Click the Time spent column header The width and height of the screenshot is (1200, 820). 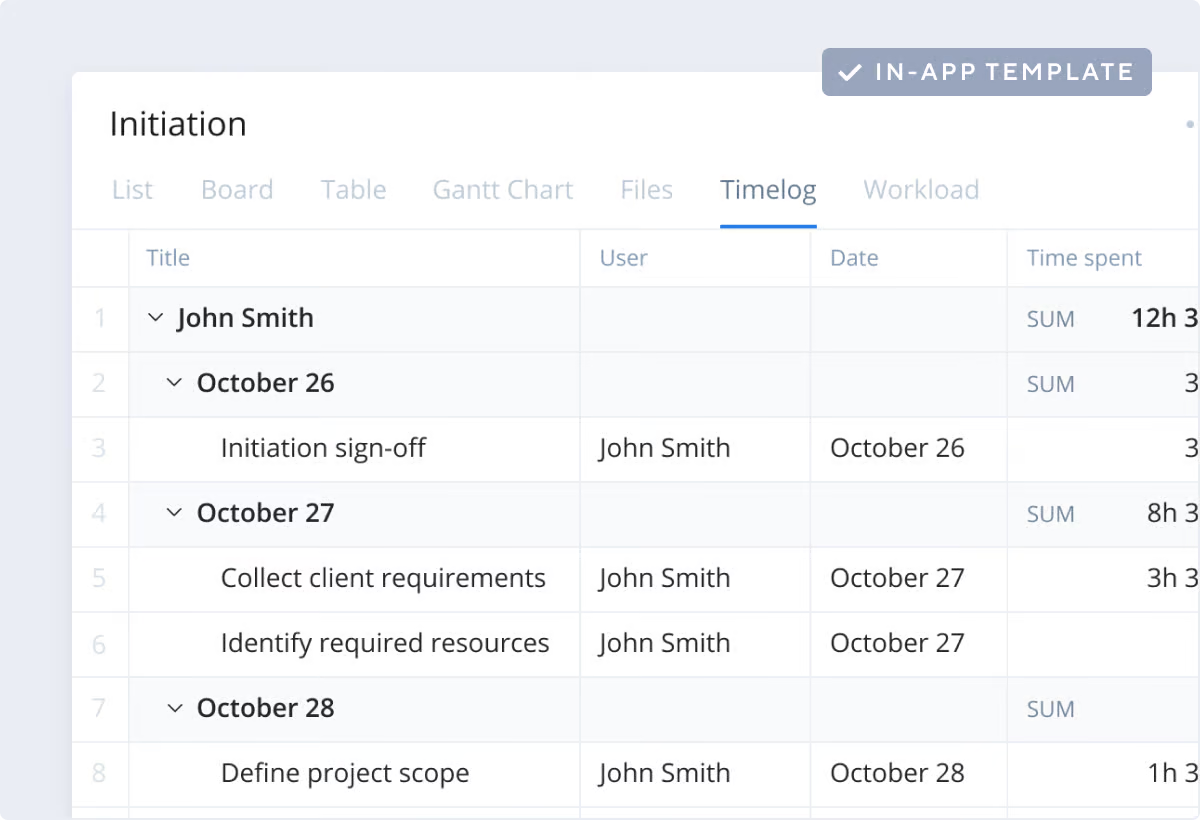coord(1084,258)
